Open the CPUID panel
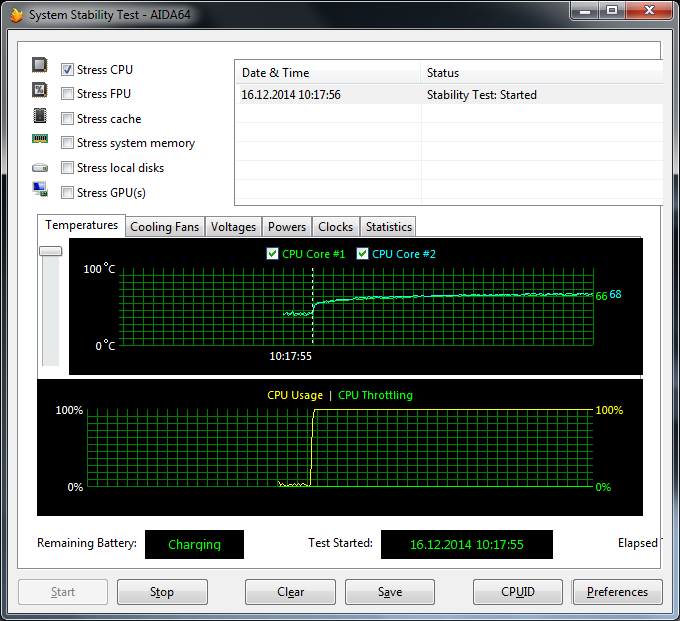The width and height of the screenshot is (680, 621). coord(518,592)
